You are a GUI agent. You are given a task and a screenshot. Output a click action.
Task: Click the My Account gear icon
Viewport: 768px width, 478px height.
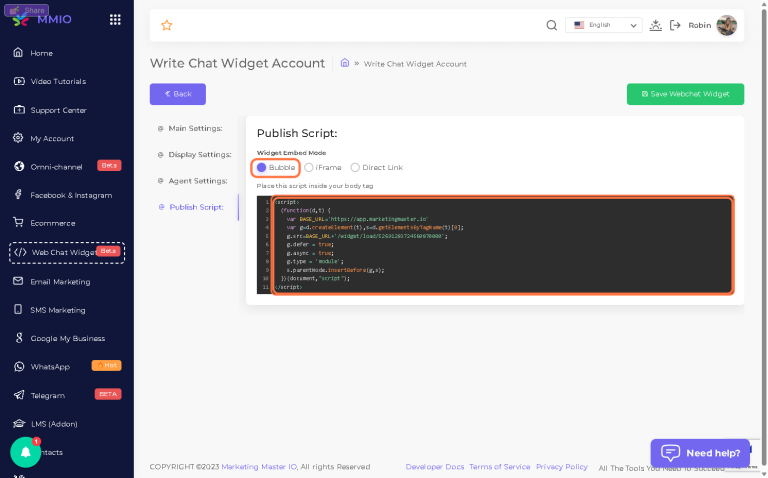[x=18, y=138]
